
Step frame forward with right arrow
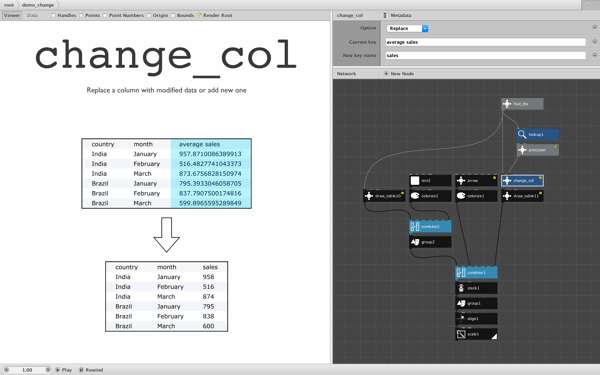(x=48, y=370)
